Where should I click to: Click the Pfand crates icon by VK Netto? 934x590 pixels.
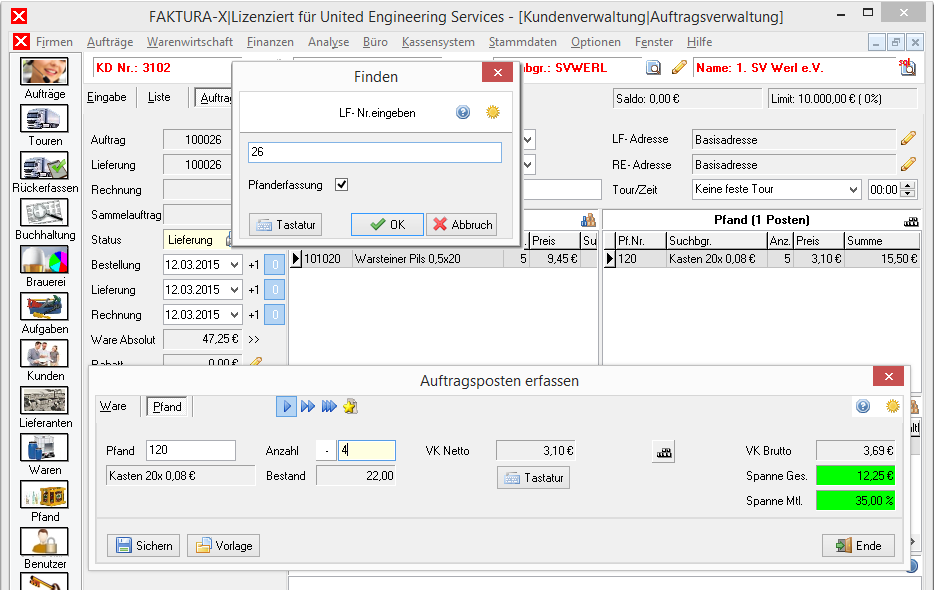click(664, 452)
